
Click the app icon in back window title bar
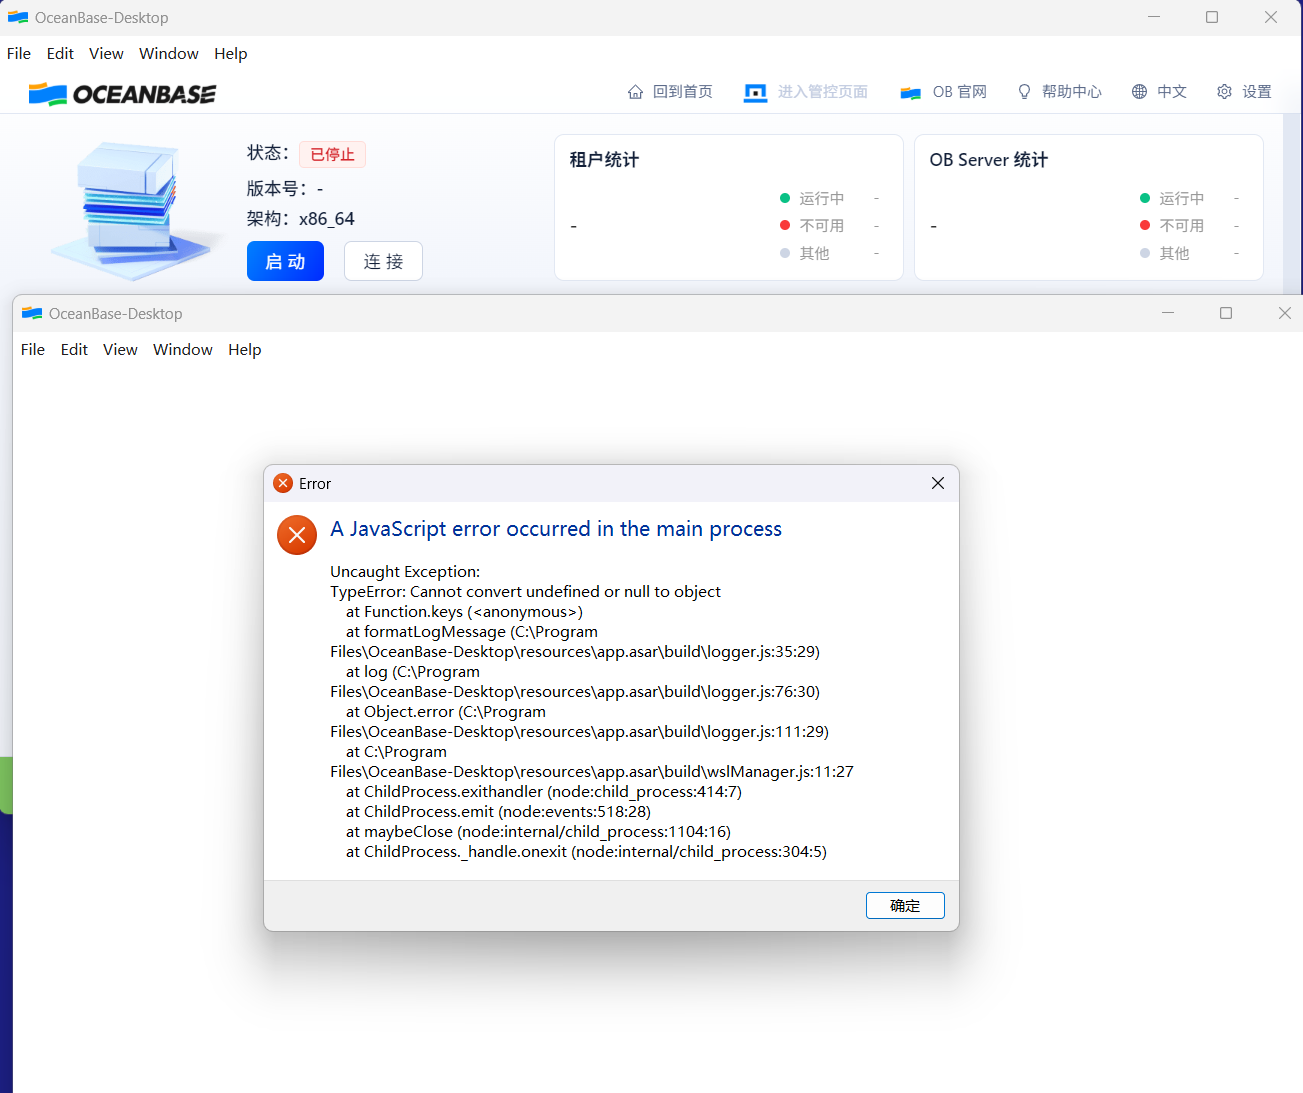tap(18, 18)
